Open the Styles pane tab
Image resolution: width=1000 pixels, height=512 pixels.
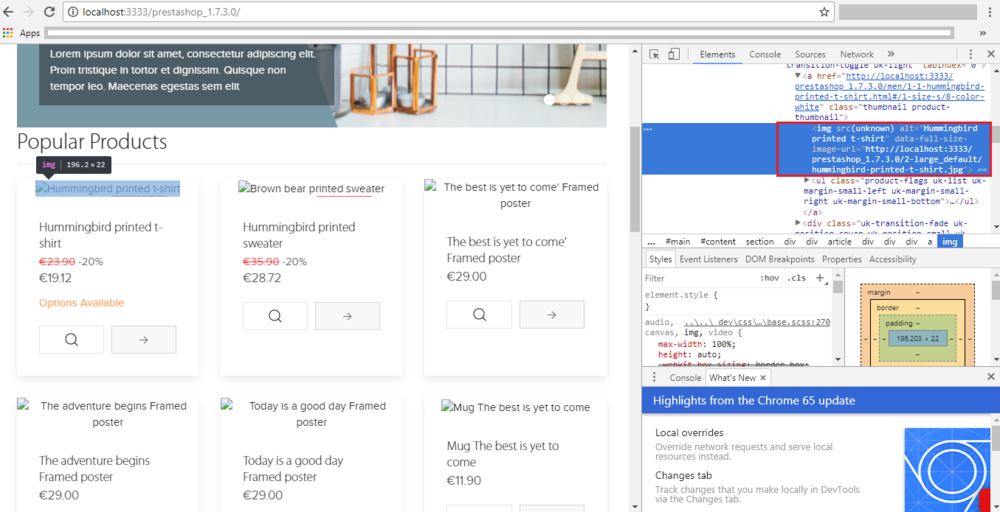(660, 259)
